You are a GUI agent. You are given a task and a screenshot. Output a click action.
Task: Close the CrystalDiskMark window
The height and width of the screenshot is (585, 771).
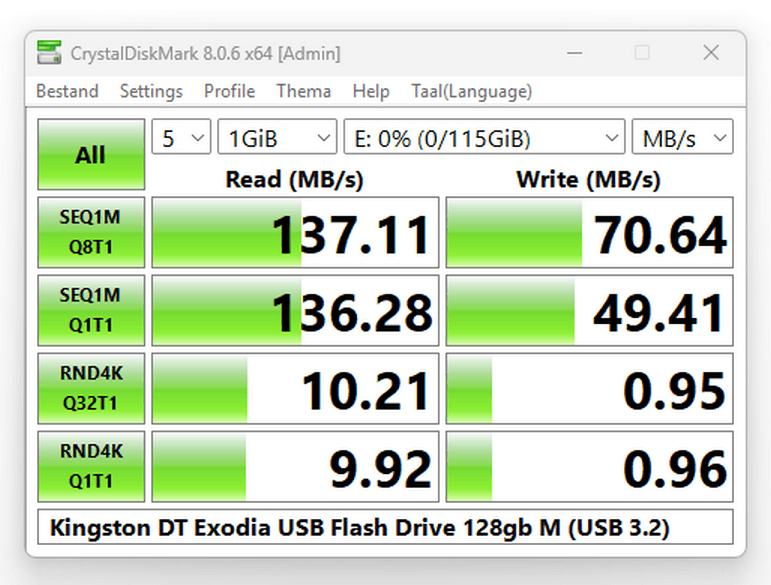click(711, 53)
